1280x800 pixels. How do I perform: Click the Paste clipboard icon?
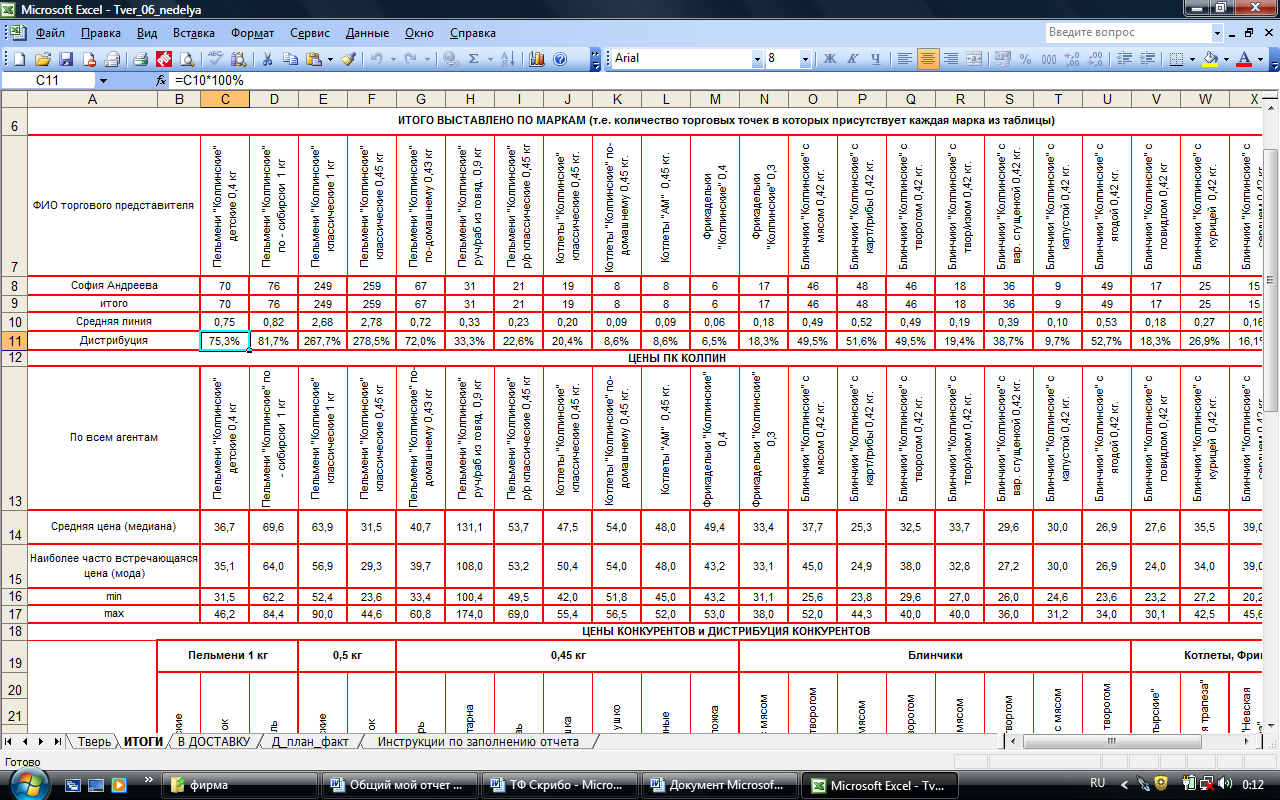pyautogui.click(x=313, y=59)
